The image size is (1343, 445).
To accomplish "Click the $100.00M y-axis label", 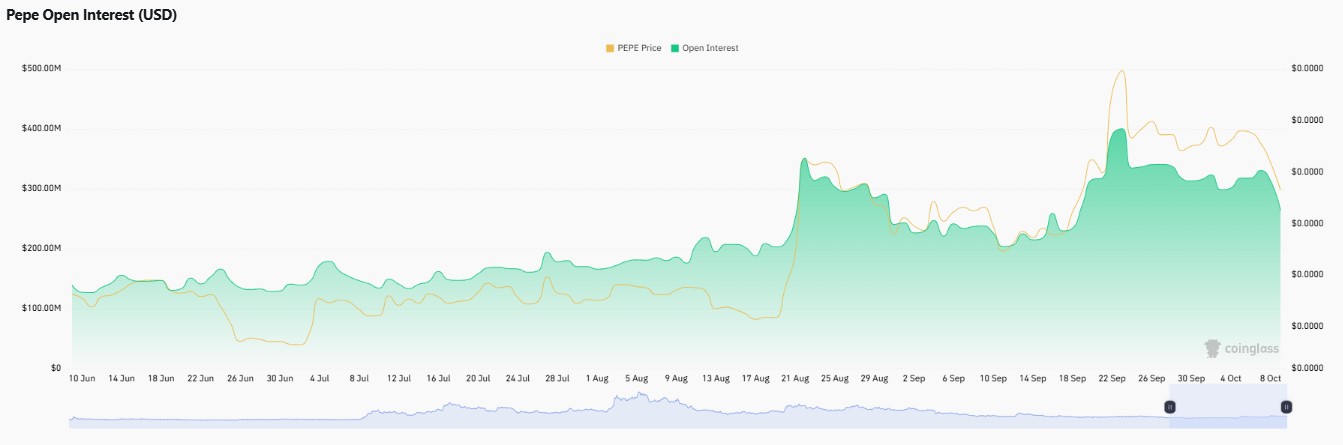I will pyautogui.click(x=40, y=308).
